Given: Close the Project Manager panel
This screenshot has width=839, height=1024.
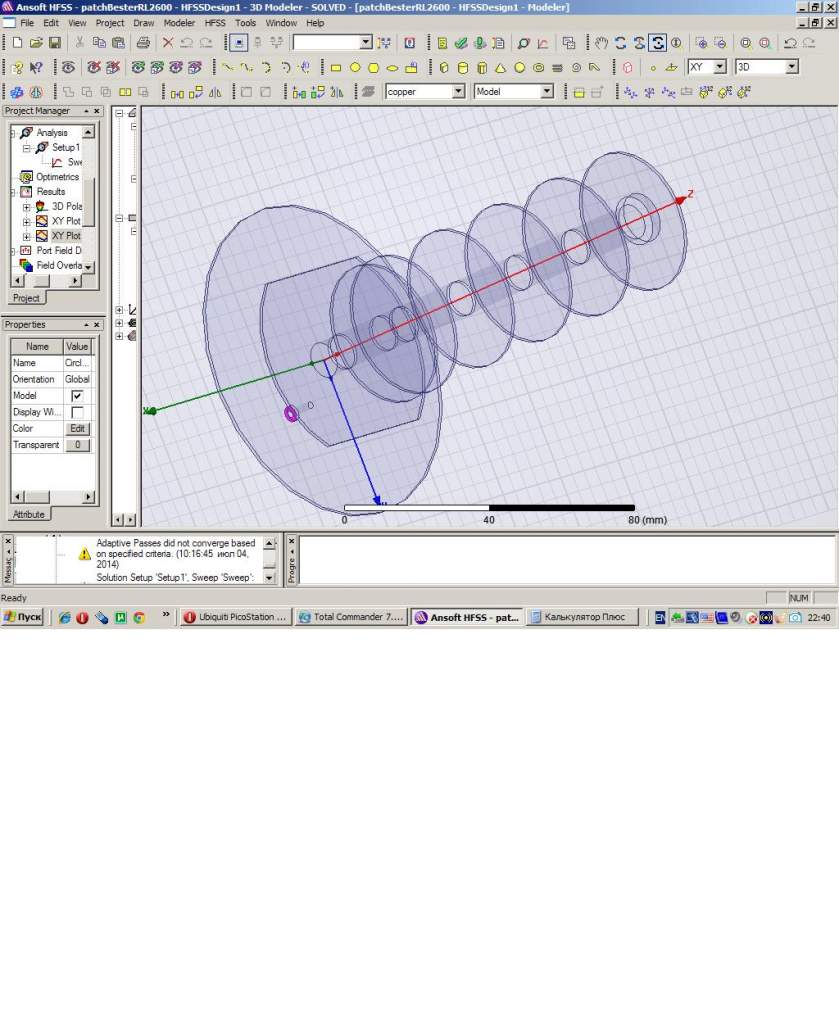Looking at the screenshot, I should [x=97, y=111].
